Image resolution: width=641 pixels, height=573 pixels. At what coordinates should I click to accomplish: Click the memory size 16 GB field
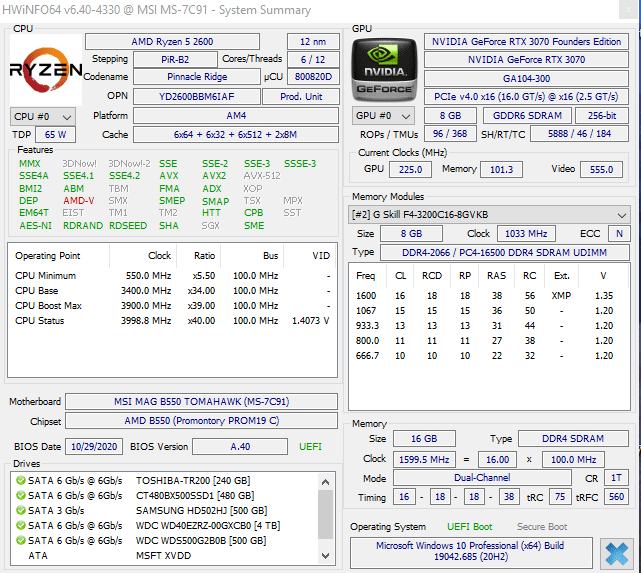(x=424, y=439)
